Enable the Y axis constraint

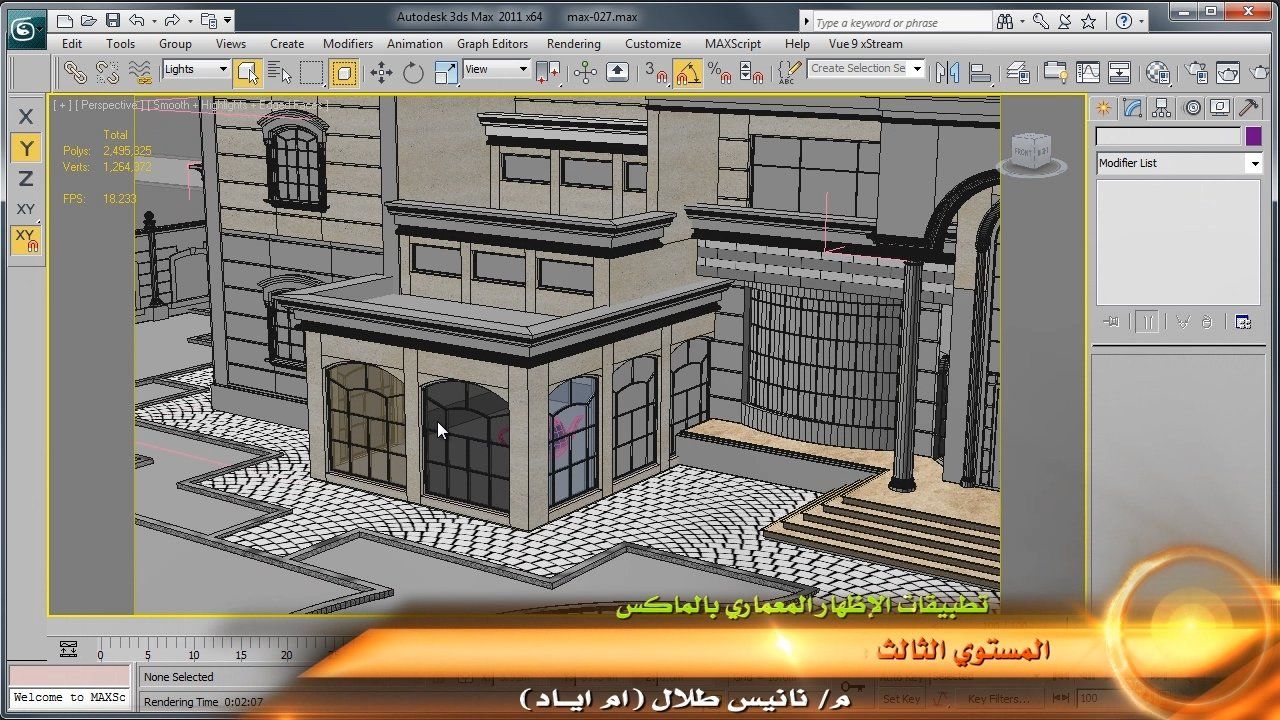[x=26, y=148]
